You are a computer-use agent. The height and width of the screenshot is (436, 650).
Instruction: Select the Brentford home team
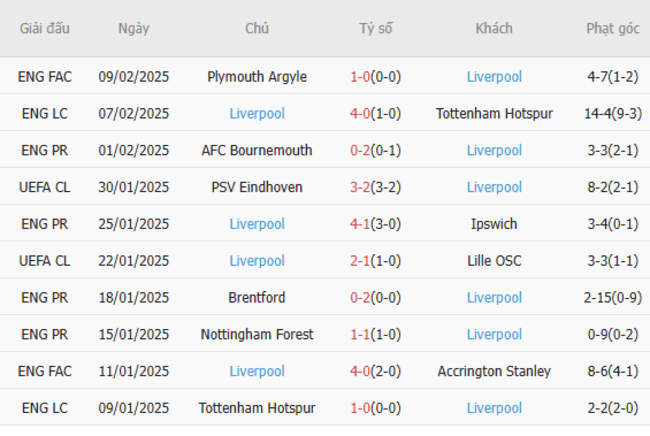click(x=257, y=297)
